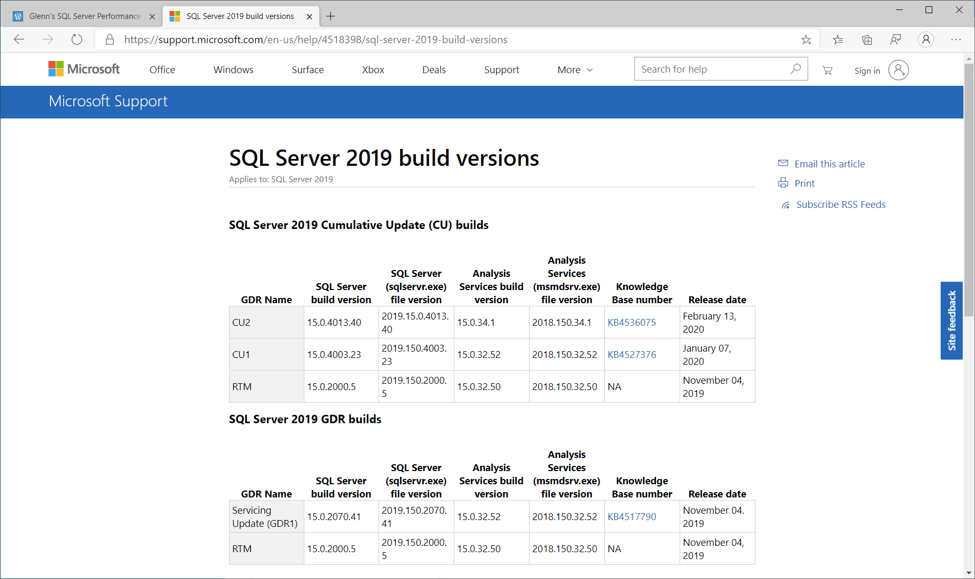Viewport: 975px width, 579px height.
Task: Open the Favorites list icon
Action: click(x=838, y=40)
